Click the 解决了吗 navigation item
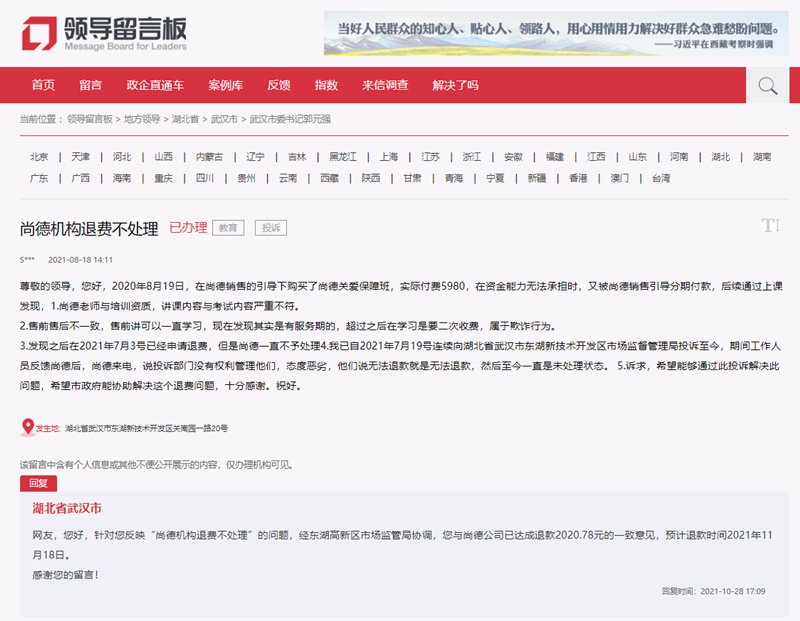This screenshot has width=800, height=621. (455, 86)
